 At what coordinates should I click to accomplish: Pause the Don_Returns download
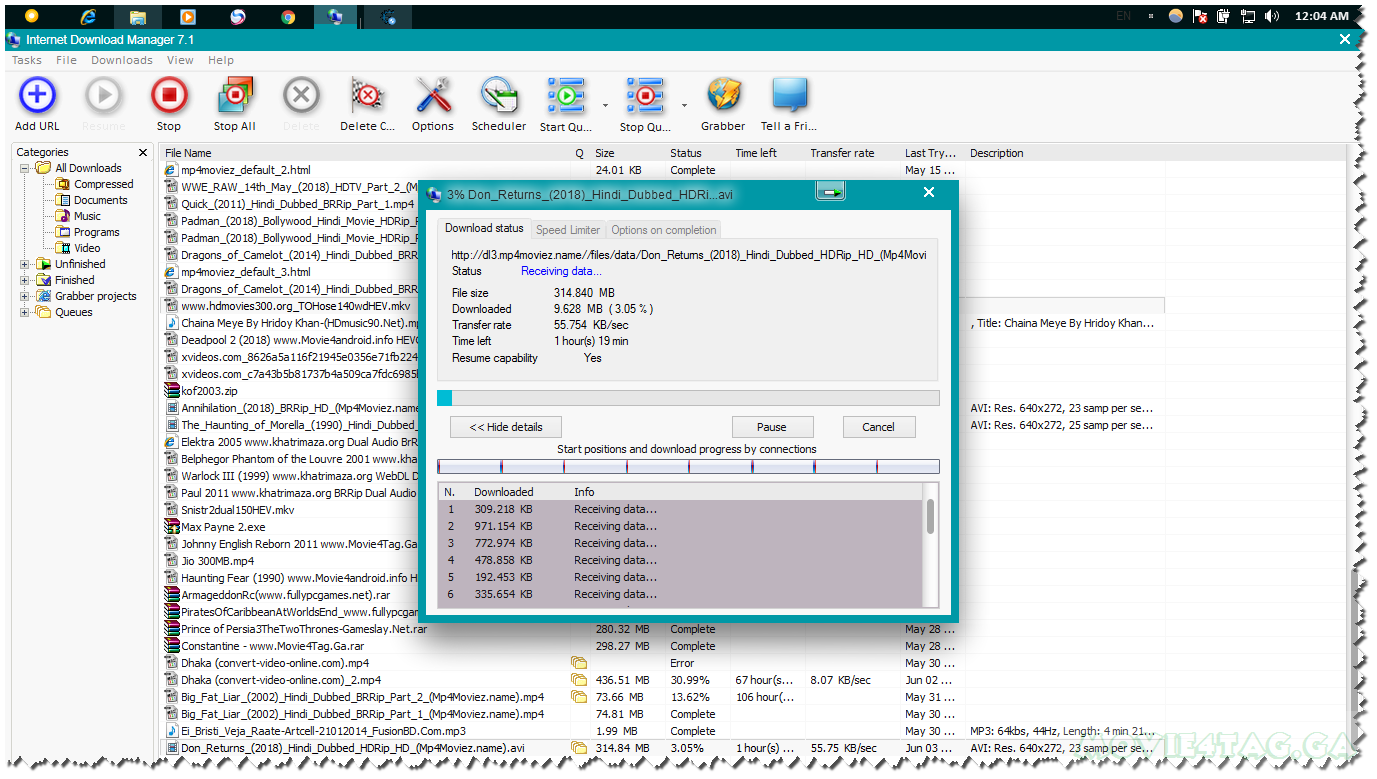(772, 427)
